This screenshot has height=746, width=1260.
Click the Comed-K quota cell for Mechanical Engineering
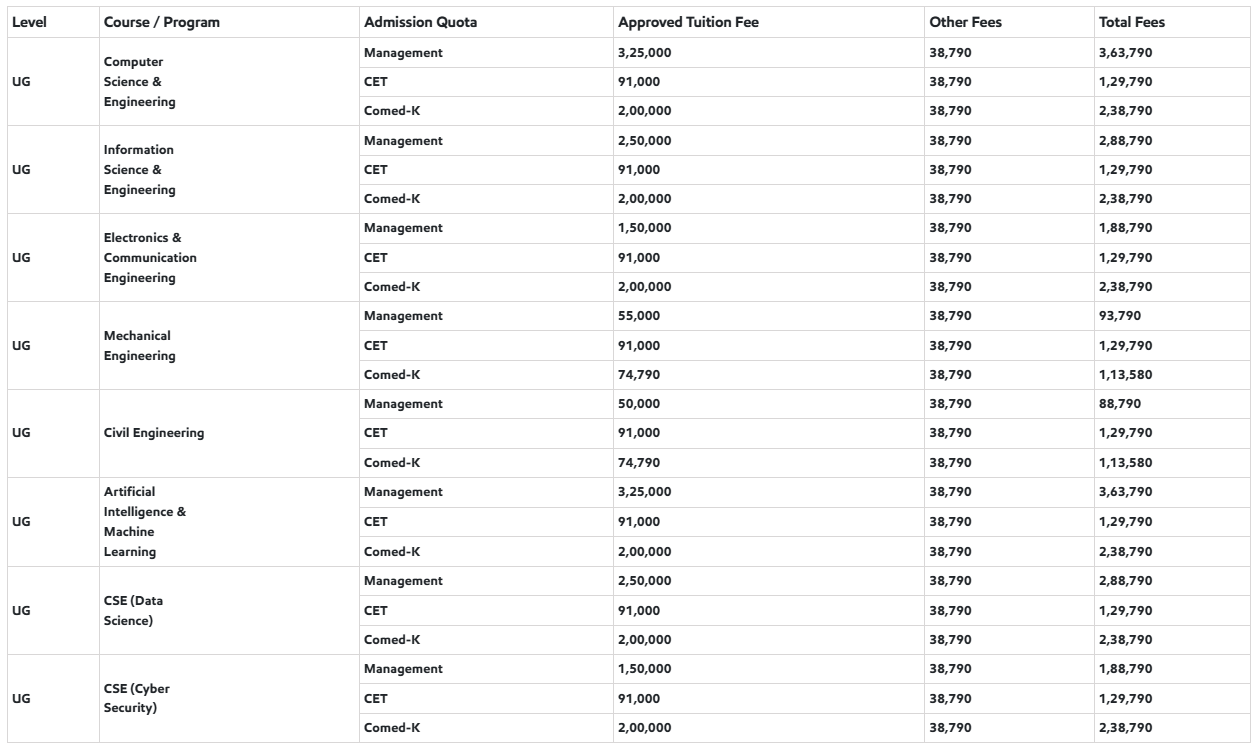coord(392,374)
